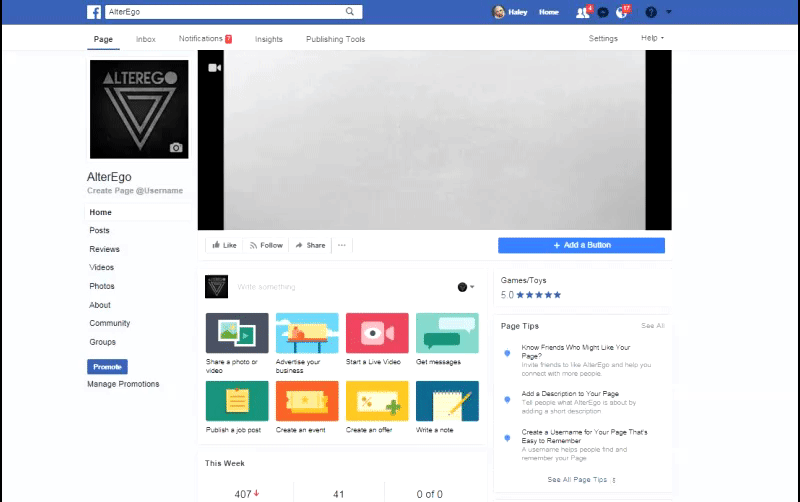The width and height of the screenshot is (800, 502).
Task: Click the Like button
Action: [x=224, y=245]
